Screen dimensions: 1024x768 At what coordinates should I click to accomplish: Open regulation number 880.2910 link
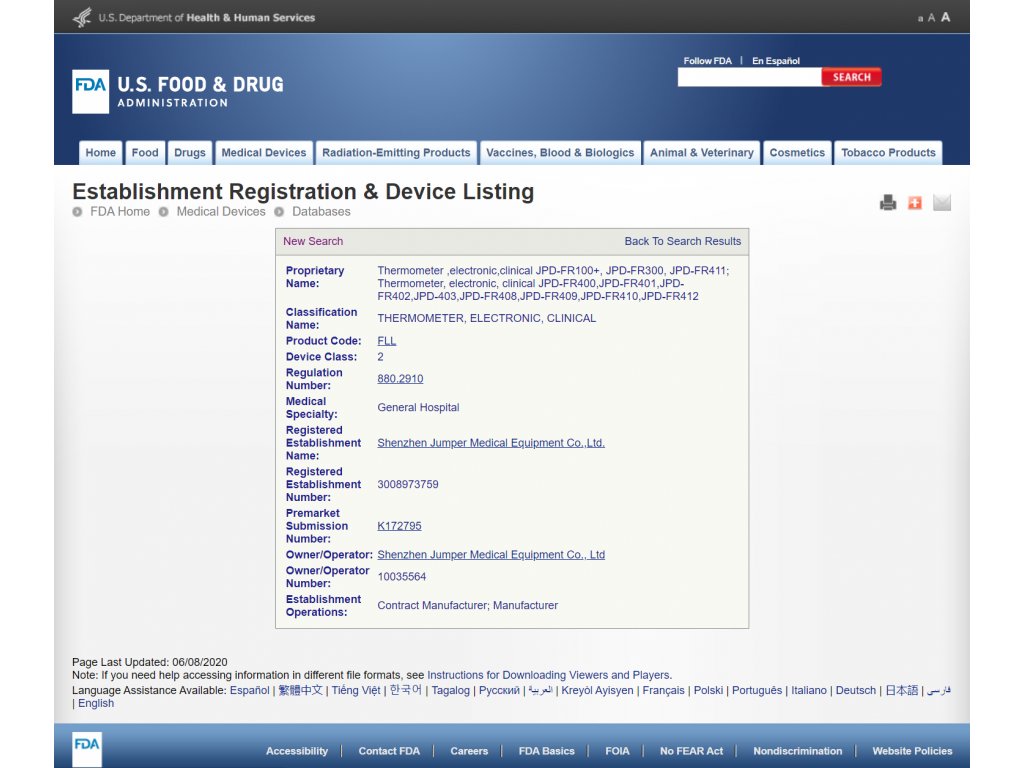tap(400, 379)
